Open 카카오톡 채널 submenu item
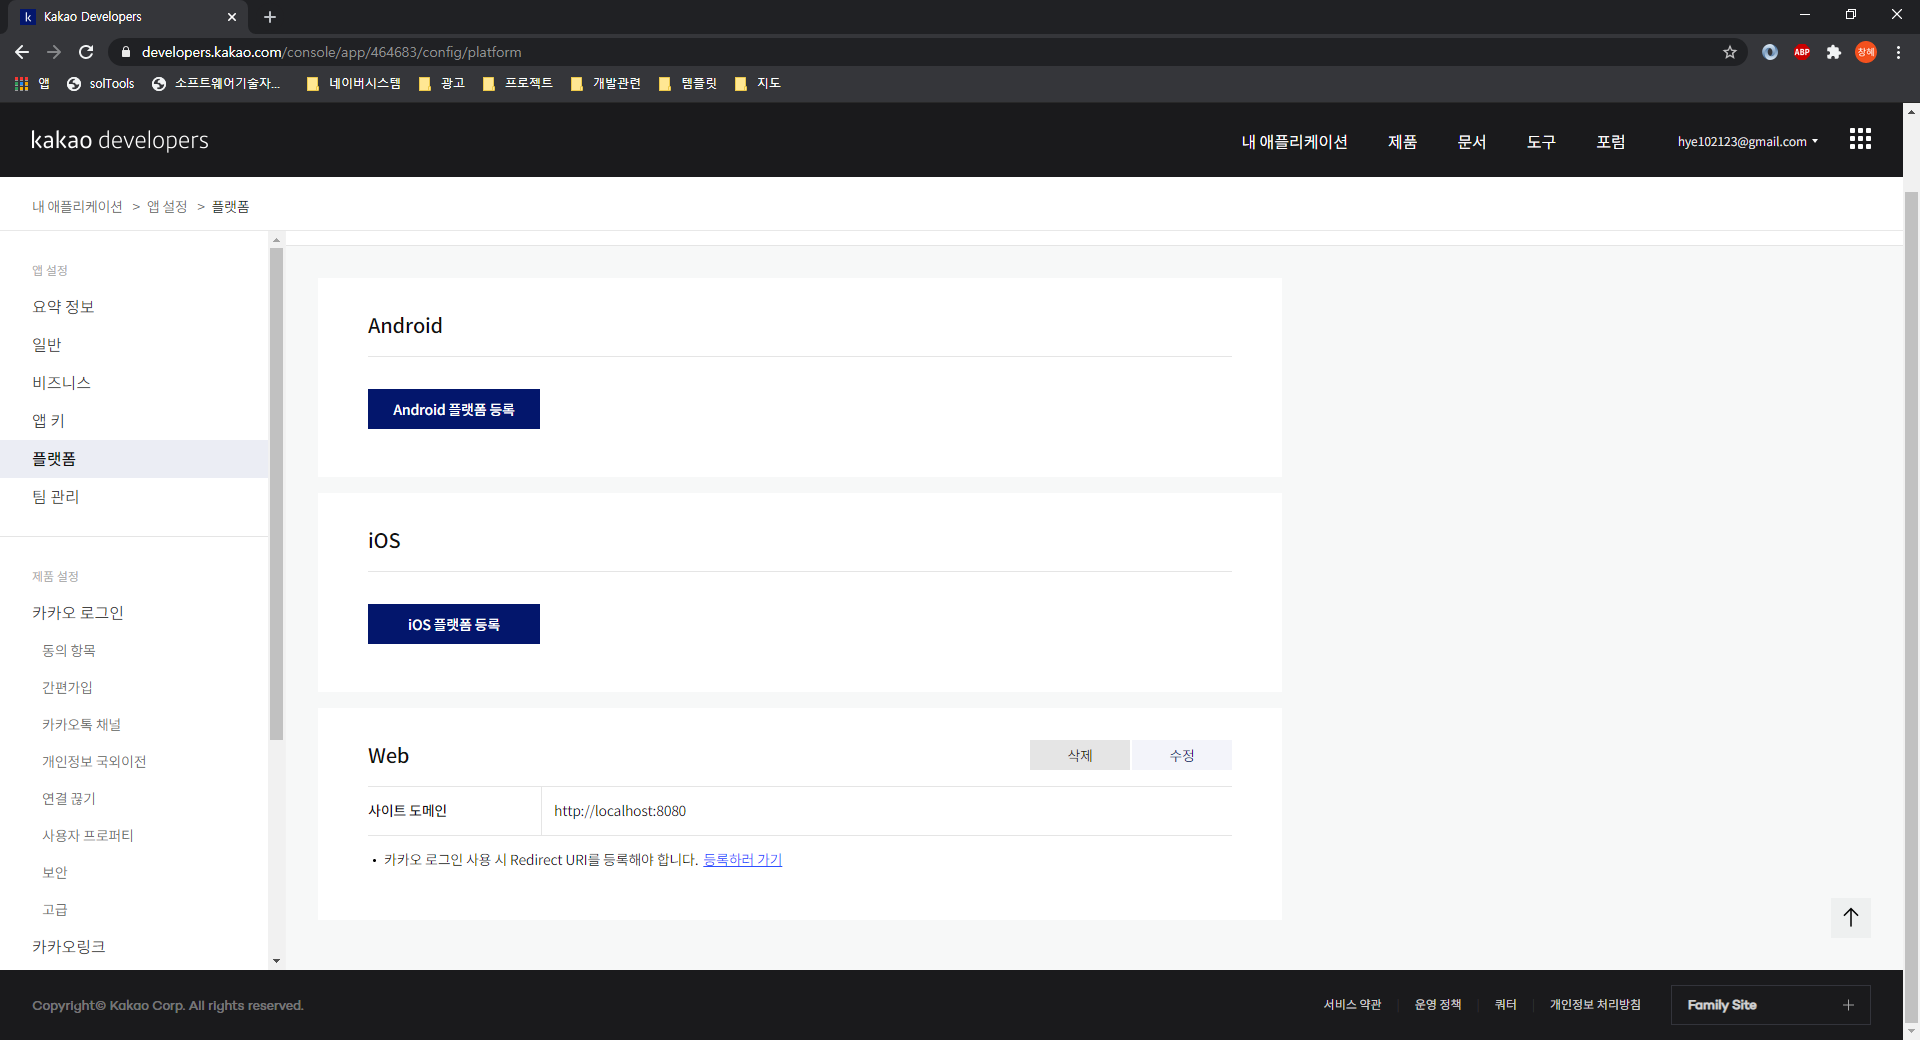The width and height of the screenshot is (1920, 1040). [x=81, y=724]
